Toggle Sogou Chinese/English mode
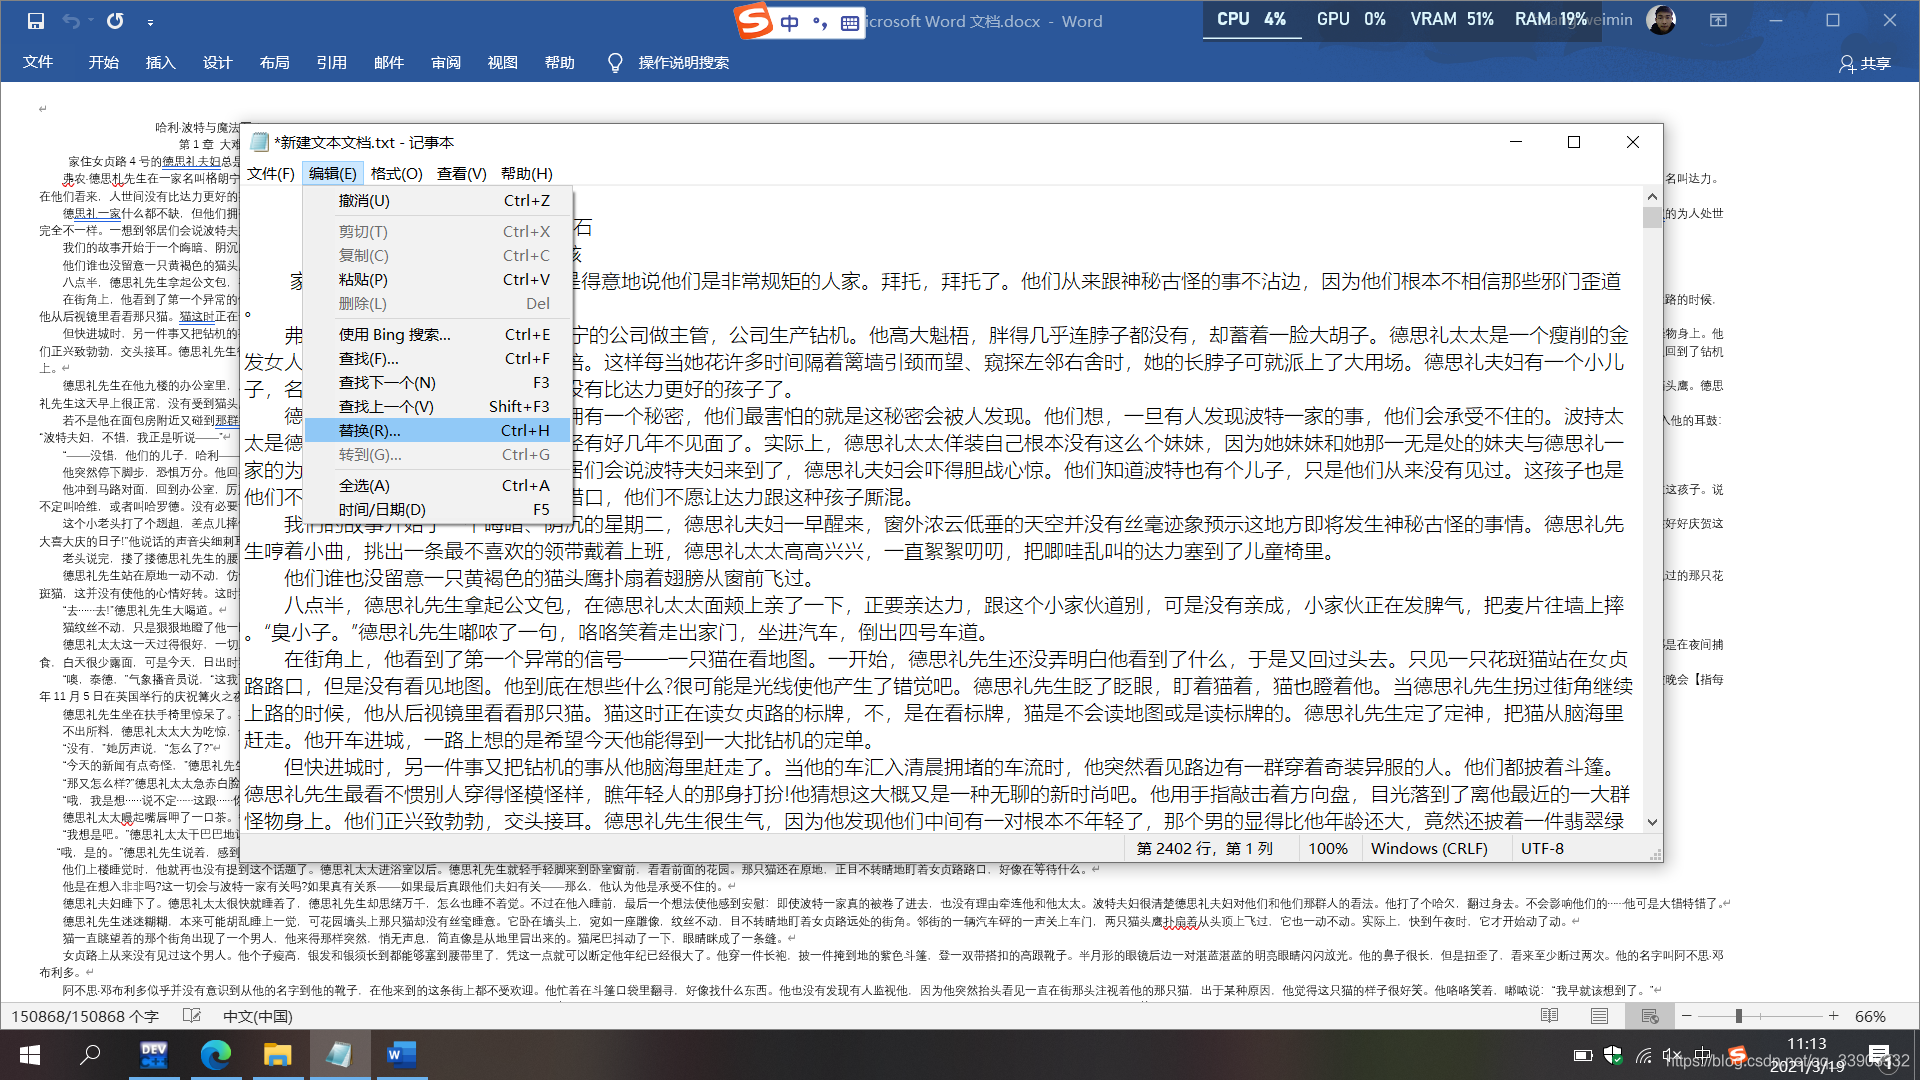 coord(790,22)
